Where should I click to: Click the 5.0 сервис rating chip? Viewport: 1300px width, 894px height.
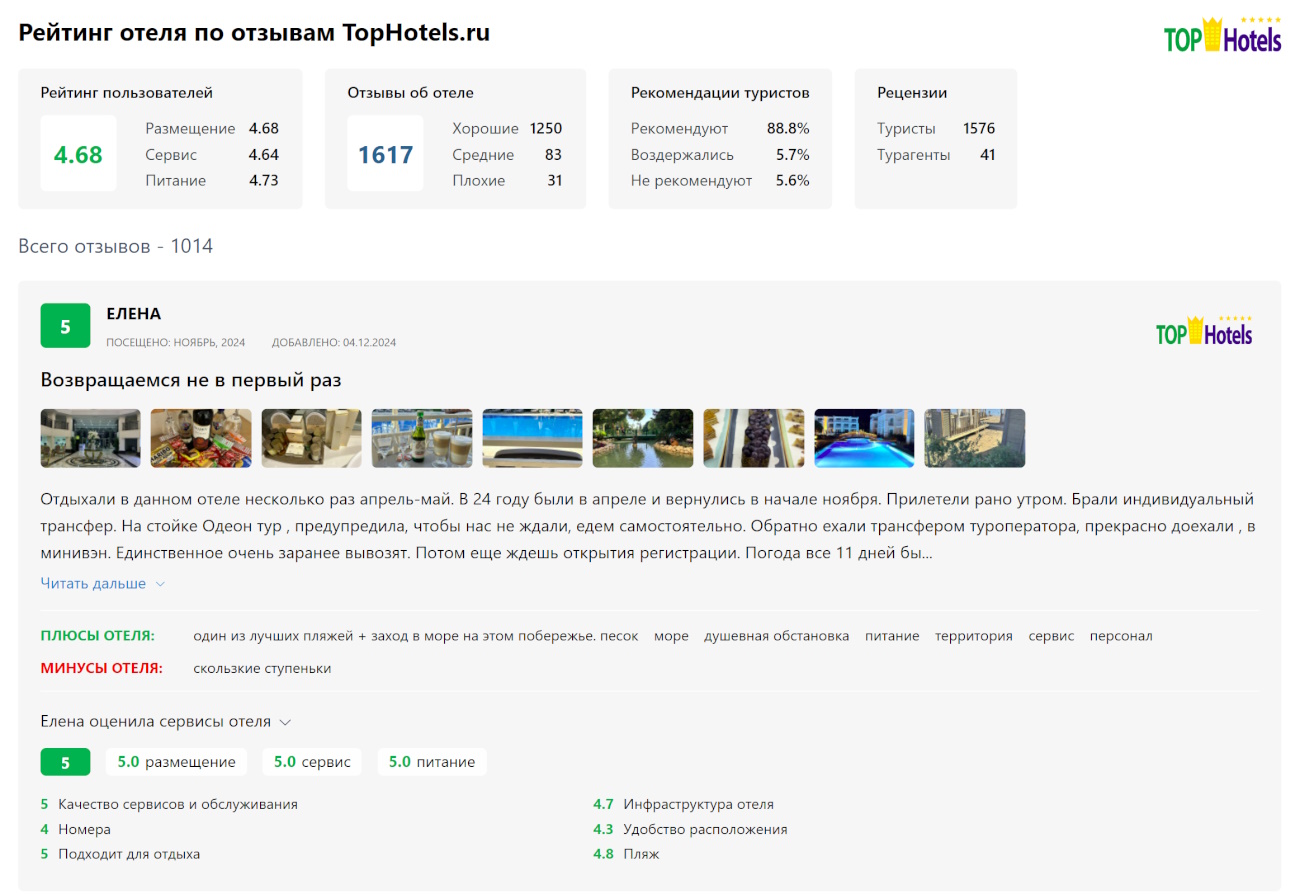tap(312, 762)
